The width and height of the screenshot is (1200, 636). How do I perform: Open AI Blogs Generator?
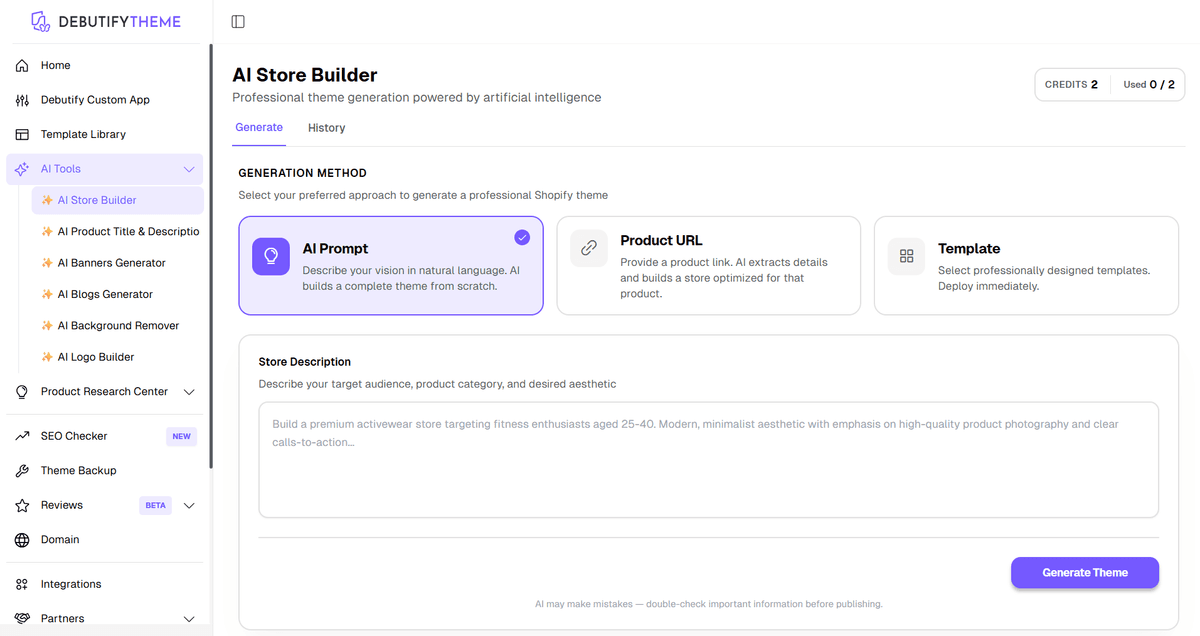118,294
